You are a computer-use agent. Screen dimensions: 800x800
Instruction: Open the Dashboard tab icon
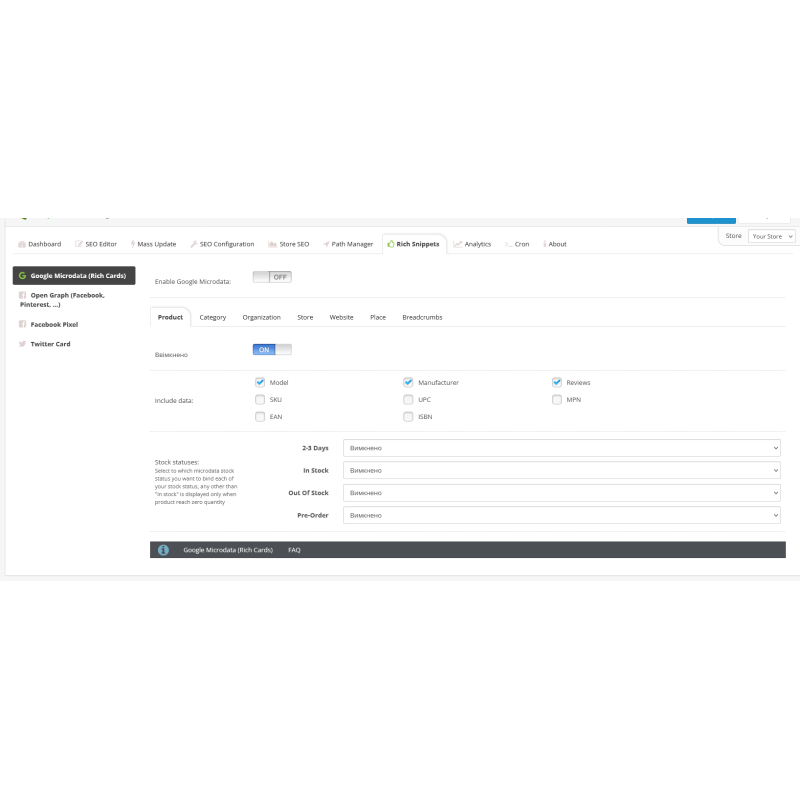23,243
